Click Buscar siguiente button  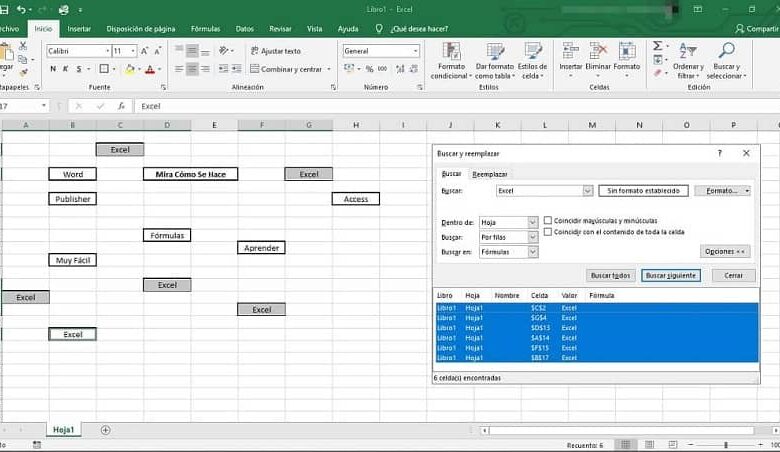point(671,275)
